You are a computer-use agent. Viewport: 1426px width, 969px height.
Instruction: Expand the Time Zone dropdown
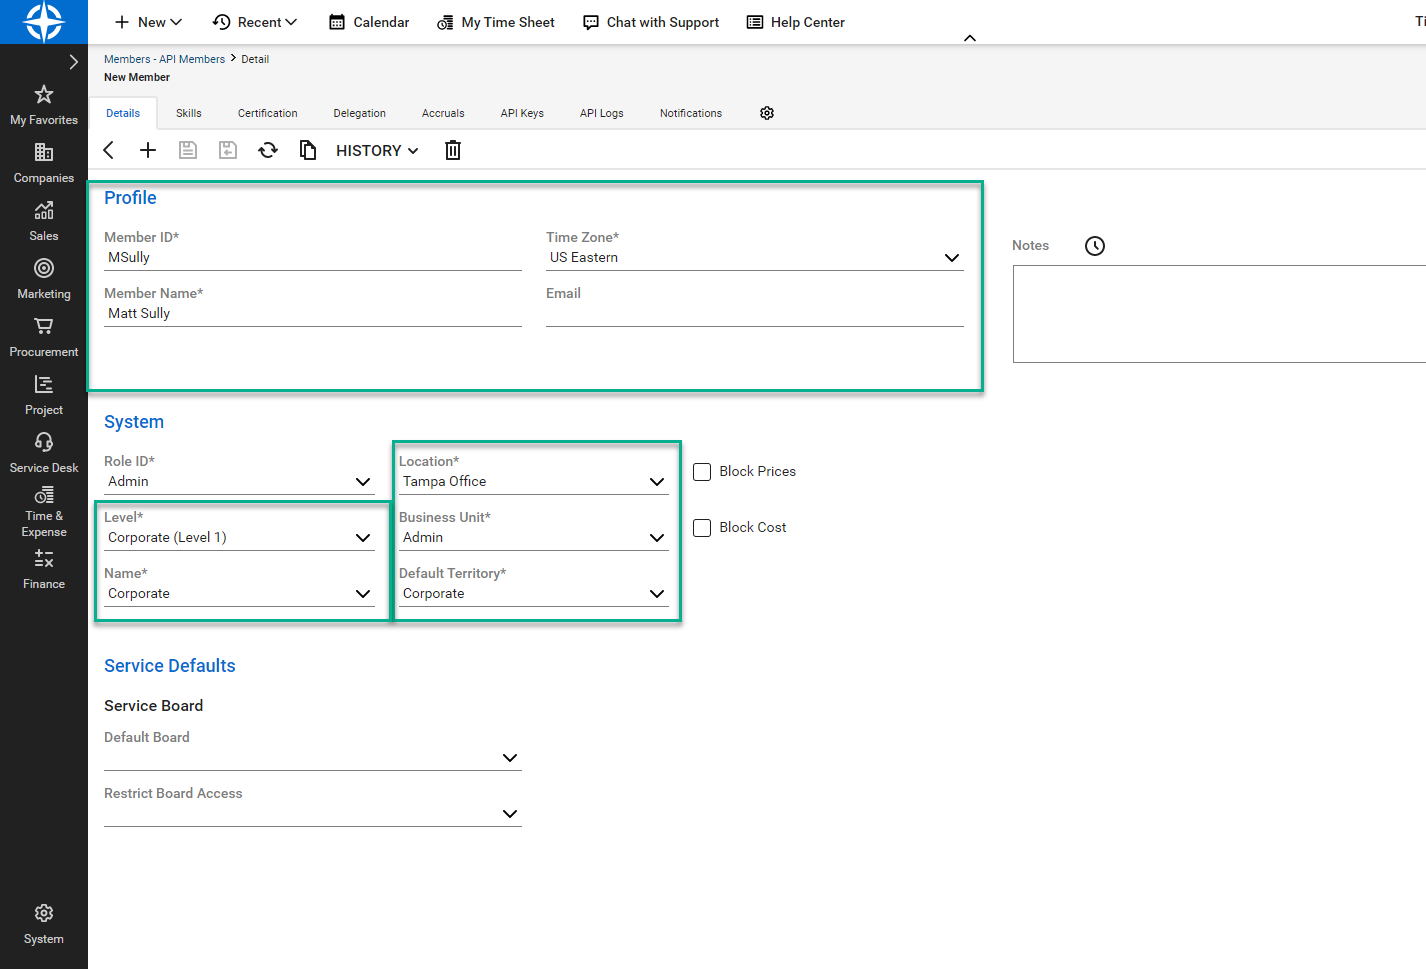point(951,258)
